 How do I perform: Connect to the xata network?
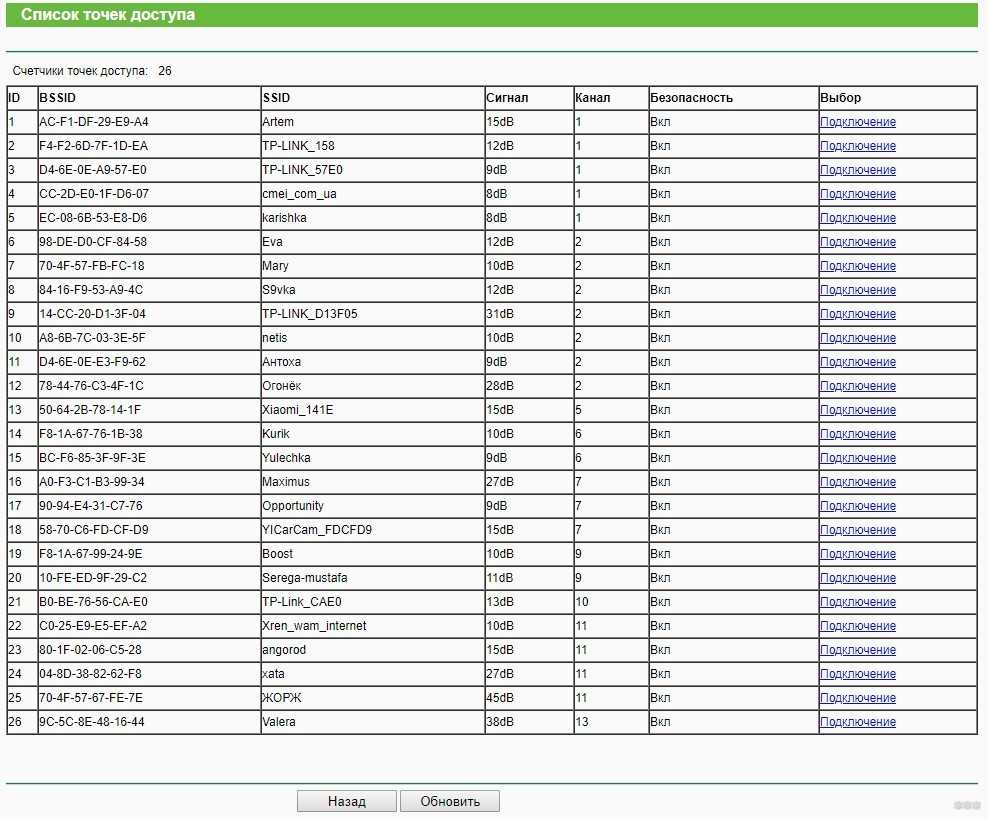click(x=857, y=674)
